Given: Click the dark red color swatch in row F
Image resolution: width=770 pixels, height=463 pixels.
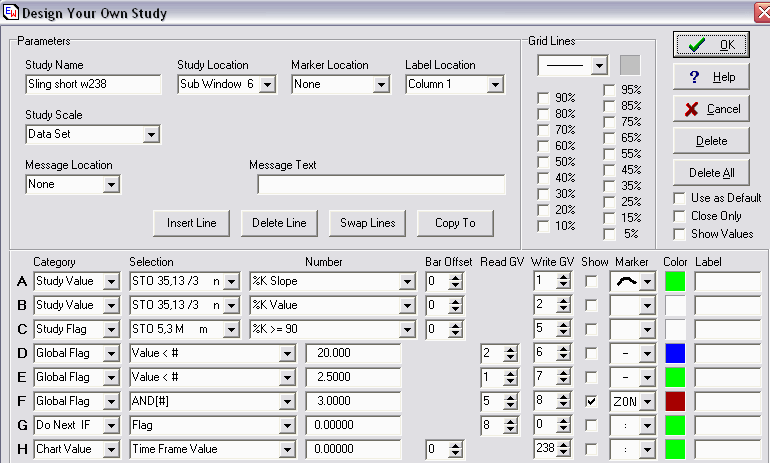Looking at the screenshot, I should pos(675,402).
